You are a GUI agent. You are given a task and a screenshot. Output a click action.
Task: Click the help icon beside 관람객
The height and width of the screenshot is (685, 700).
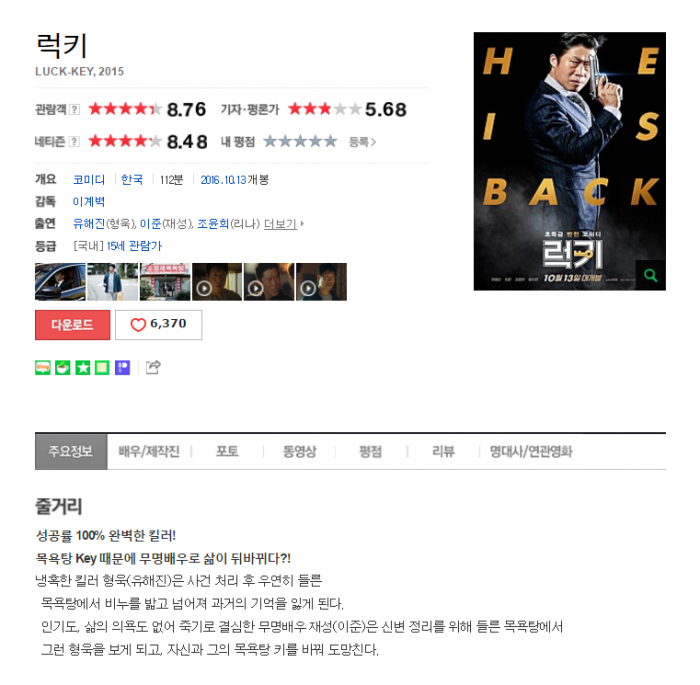pyautogui.click(x=75, y=109)
